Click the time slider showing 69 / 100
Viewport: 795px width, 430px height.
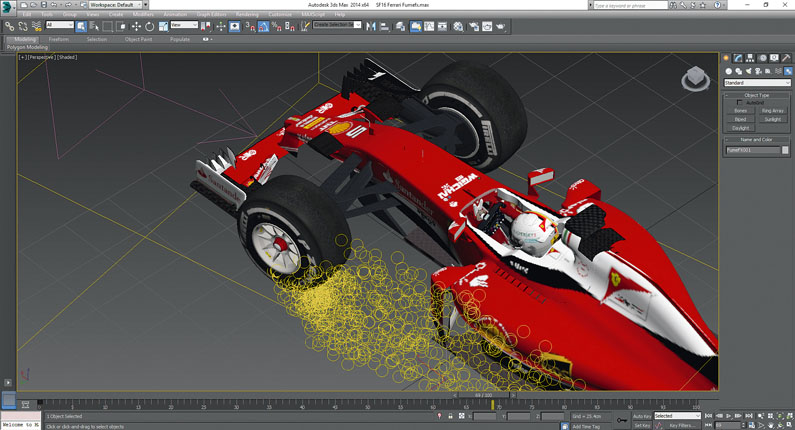tap(484, 395)
